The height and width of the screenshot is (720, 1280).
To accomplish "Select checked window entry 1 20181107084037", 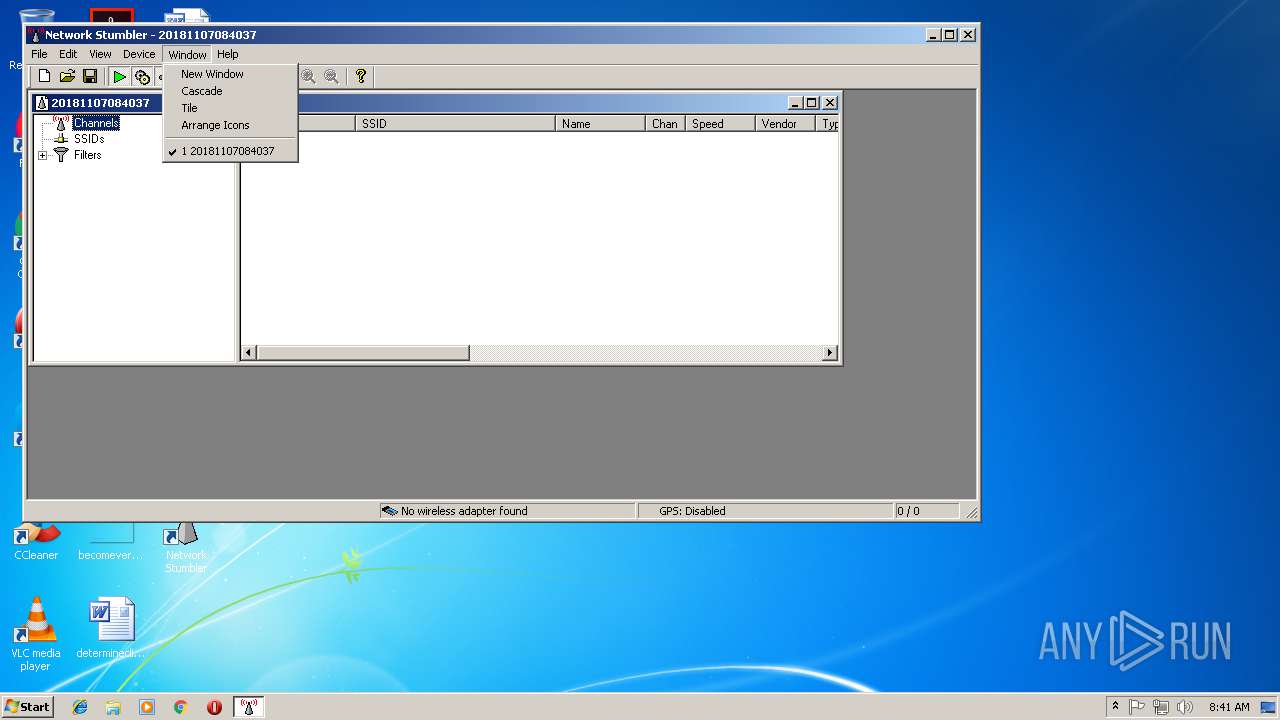I will pos(230,151).
